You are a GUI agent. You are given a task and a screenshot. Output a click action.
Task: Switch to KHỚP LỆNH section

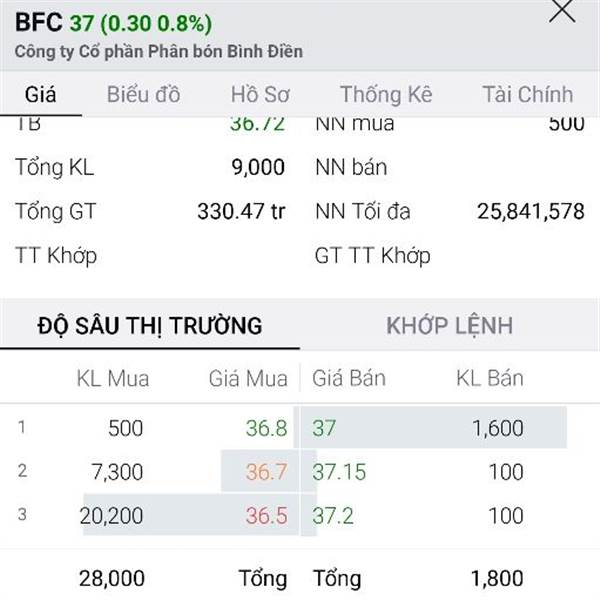450,326
